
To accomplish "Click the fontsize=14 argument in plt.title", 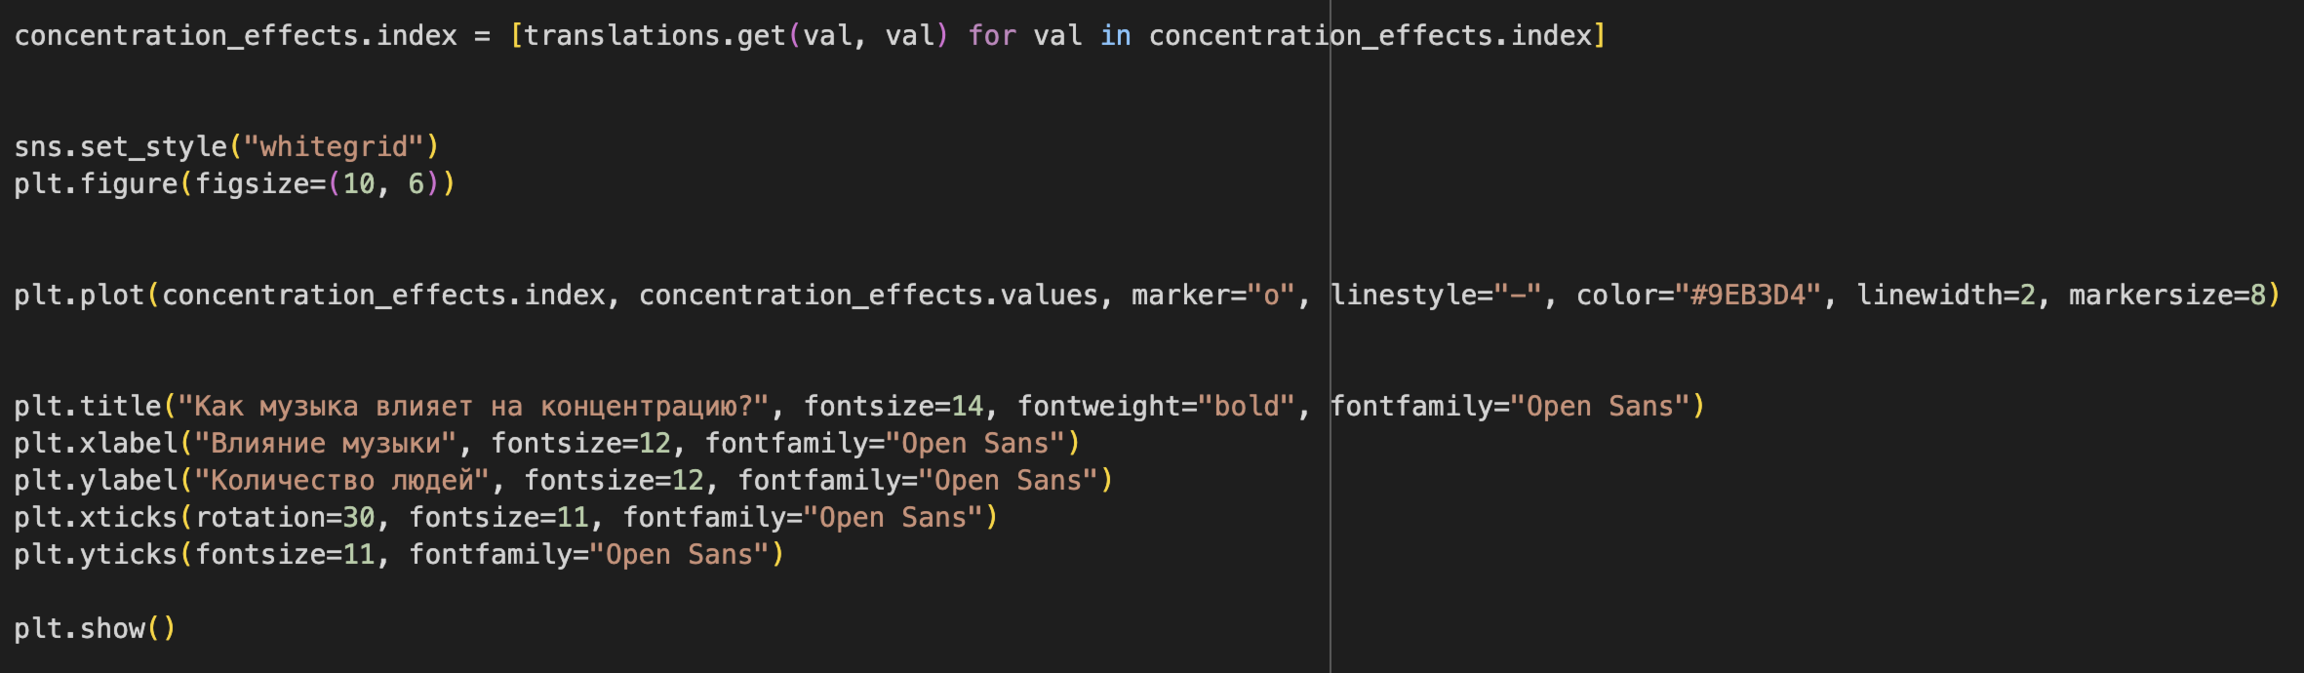I will point(893,406).
